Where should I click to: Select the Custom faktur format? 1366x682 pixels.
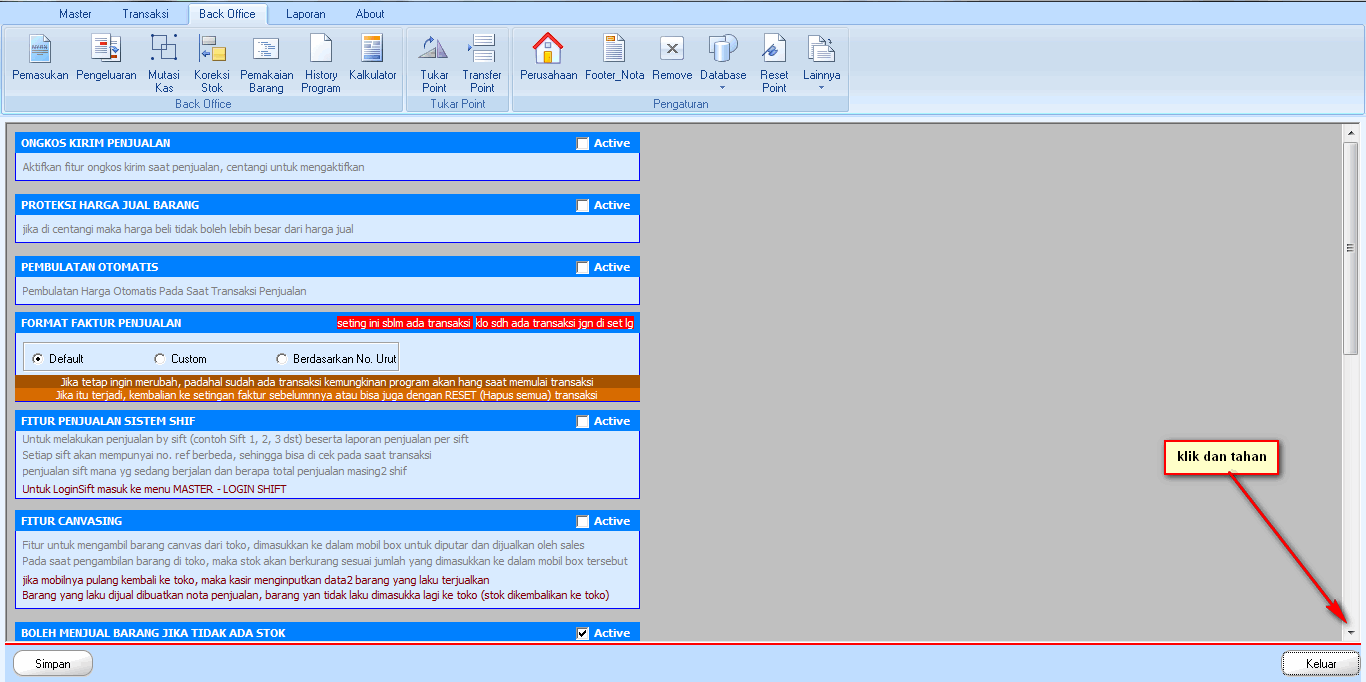point(181,359)
